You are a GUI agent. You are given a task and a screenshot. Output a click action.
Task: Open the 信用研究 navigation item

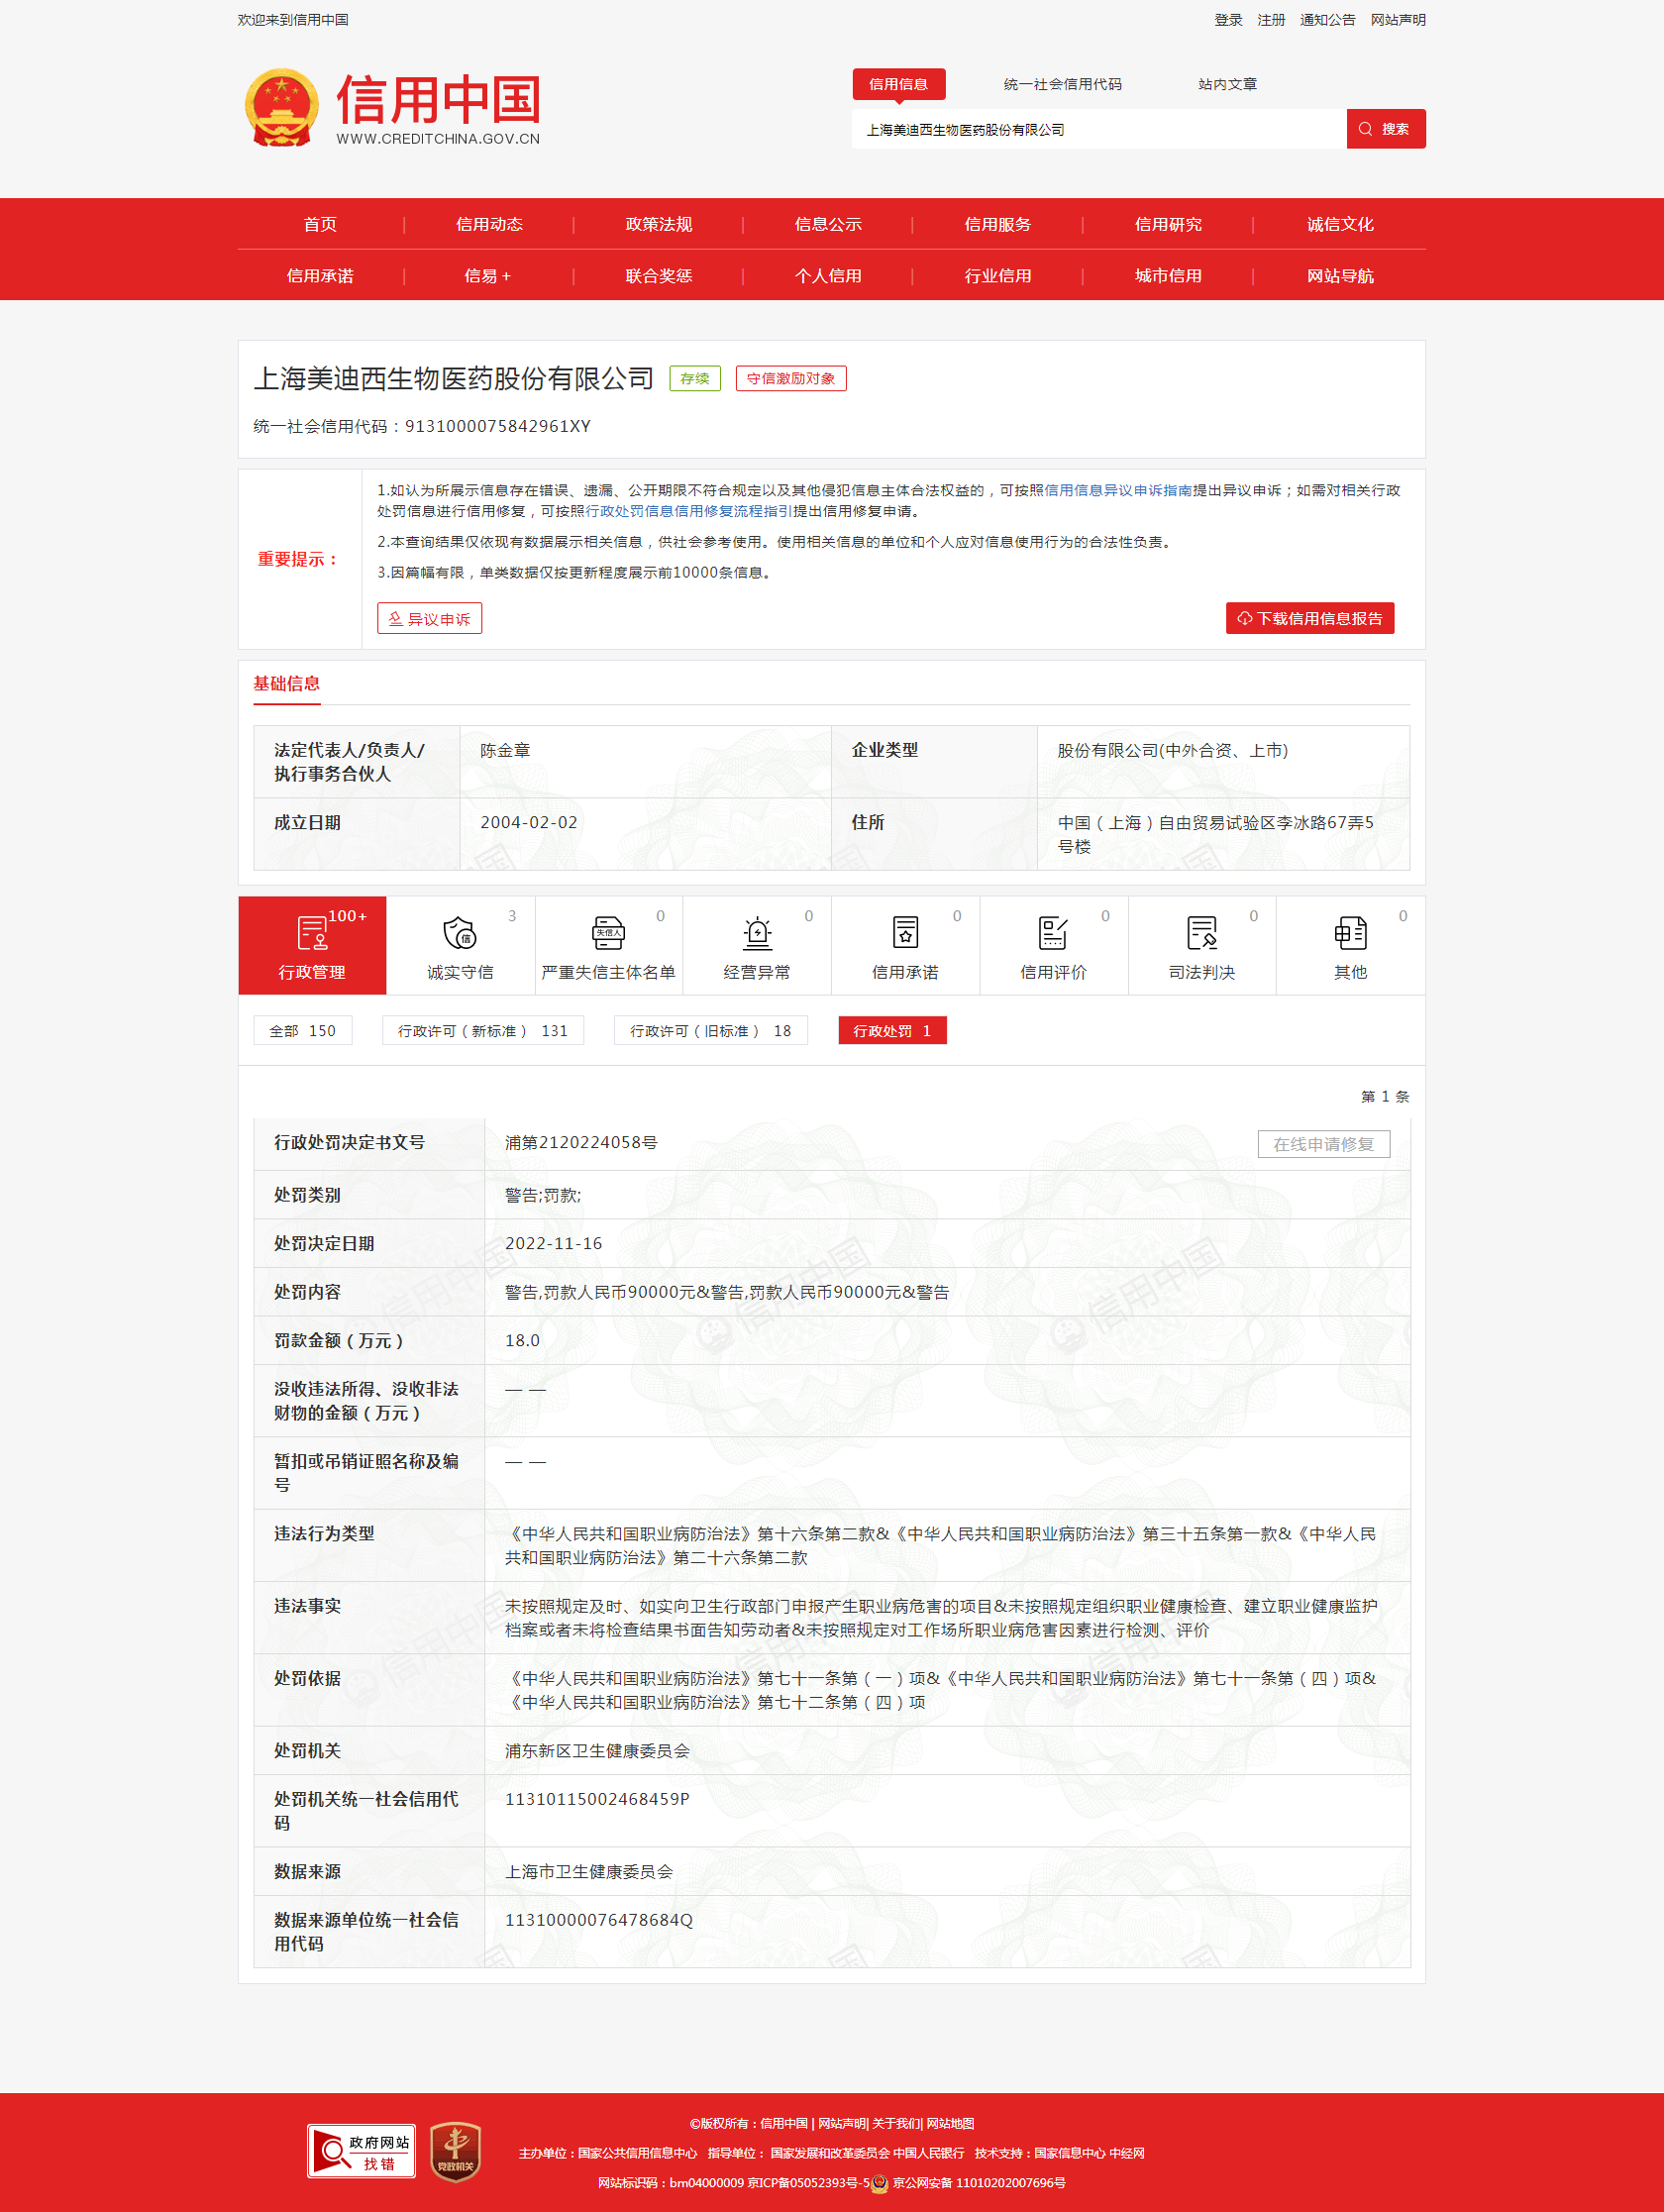click(x=1167, y=224)
